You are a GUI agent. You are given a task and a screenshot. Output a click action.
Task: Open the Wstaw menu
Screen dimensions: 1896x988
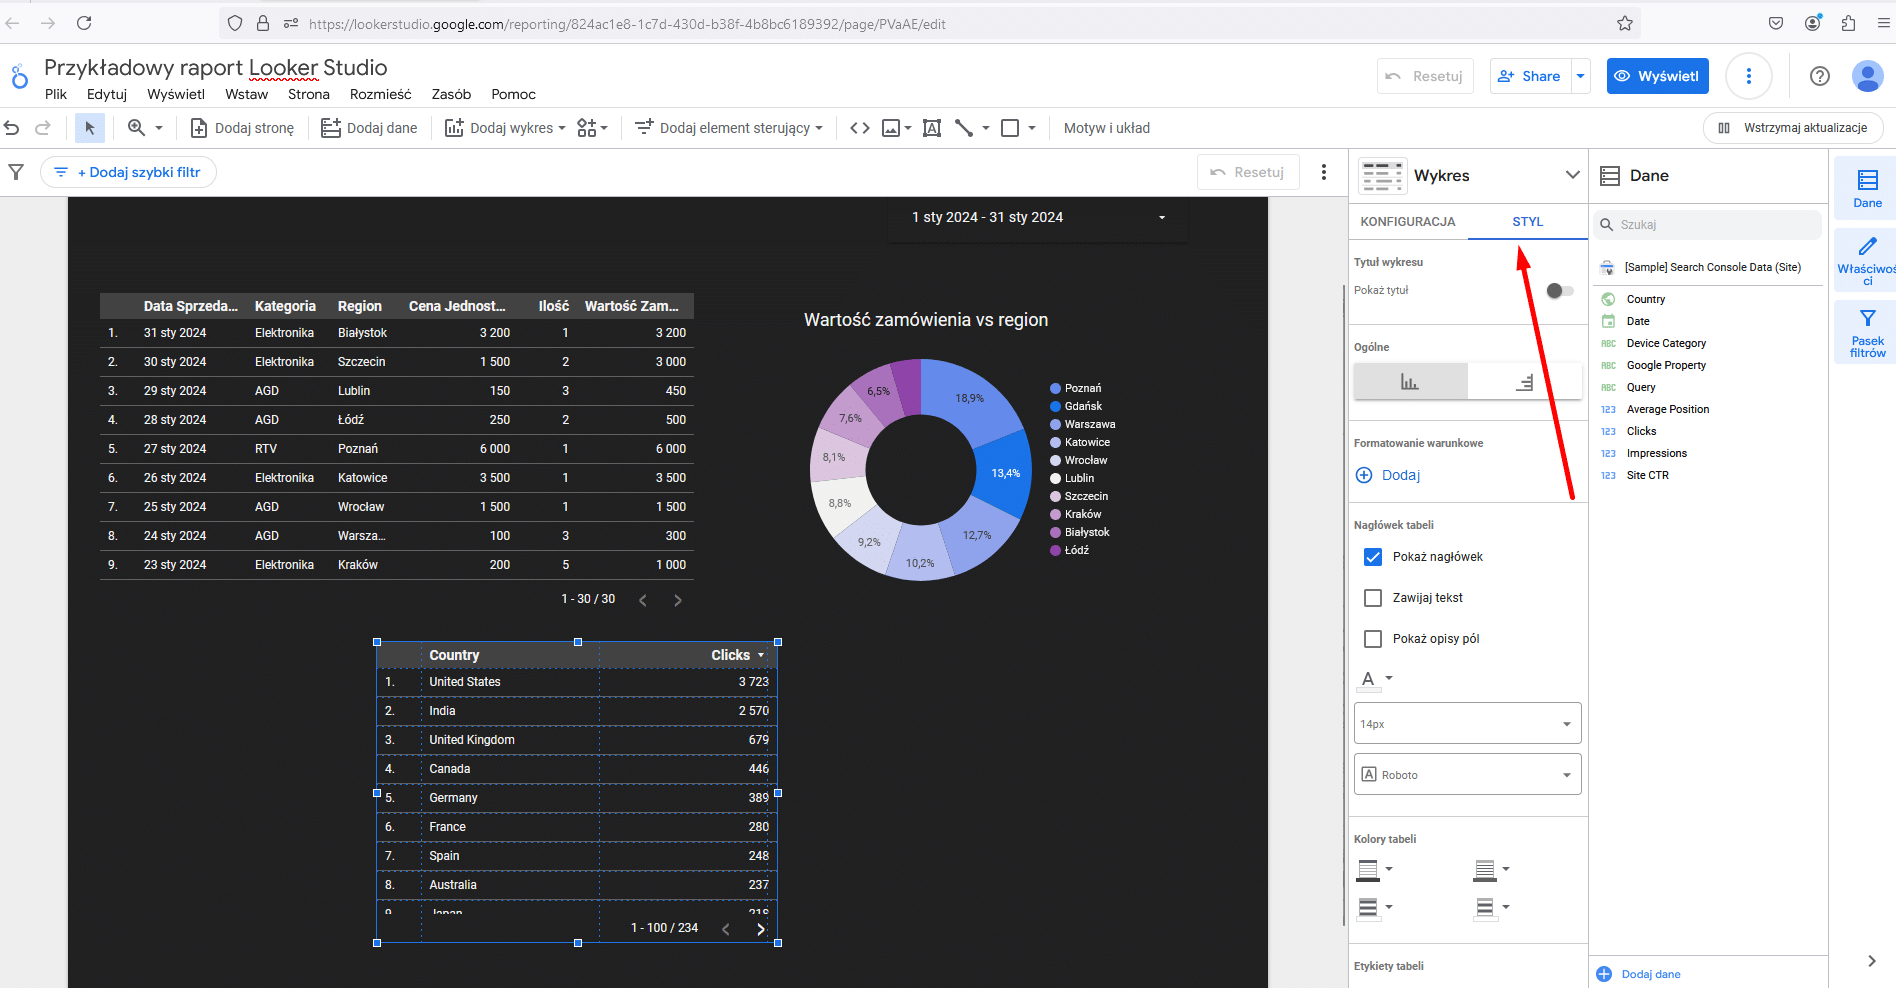coord(246,94)
